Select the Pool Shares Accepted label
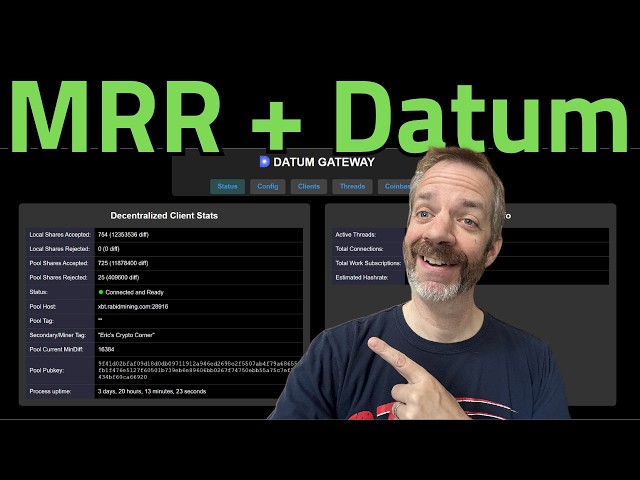 59,263
